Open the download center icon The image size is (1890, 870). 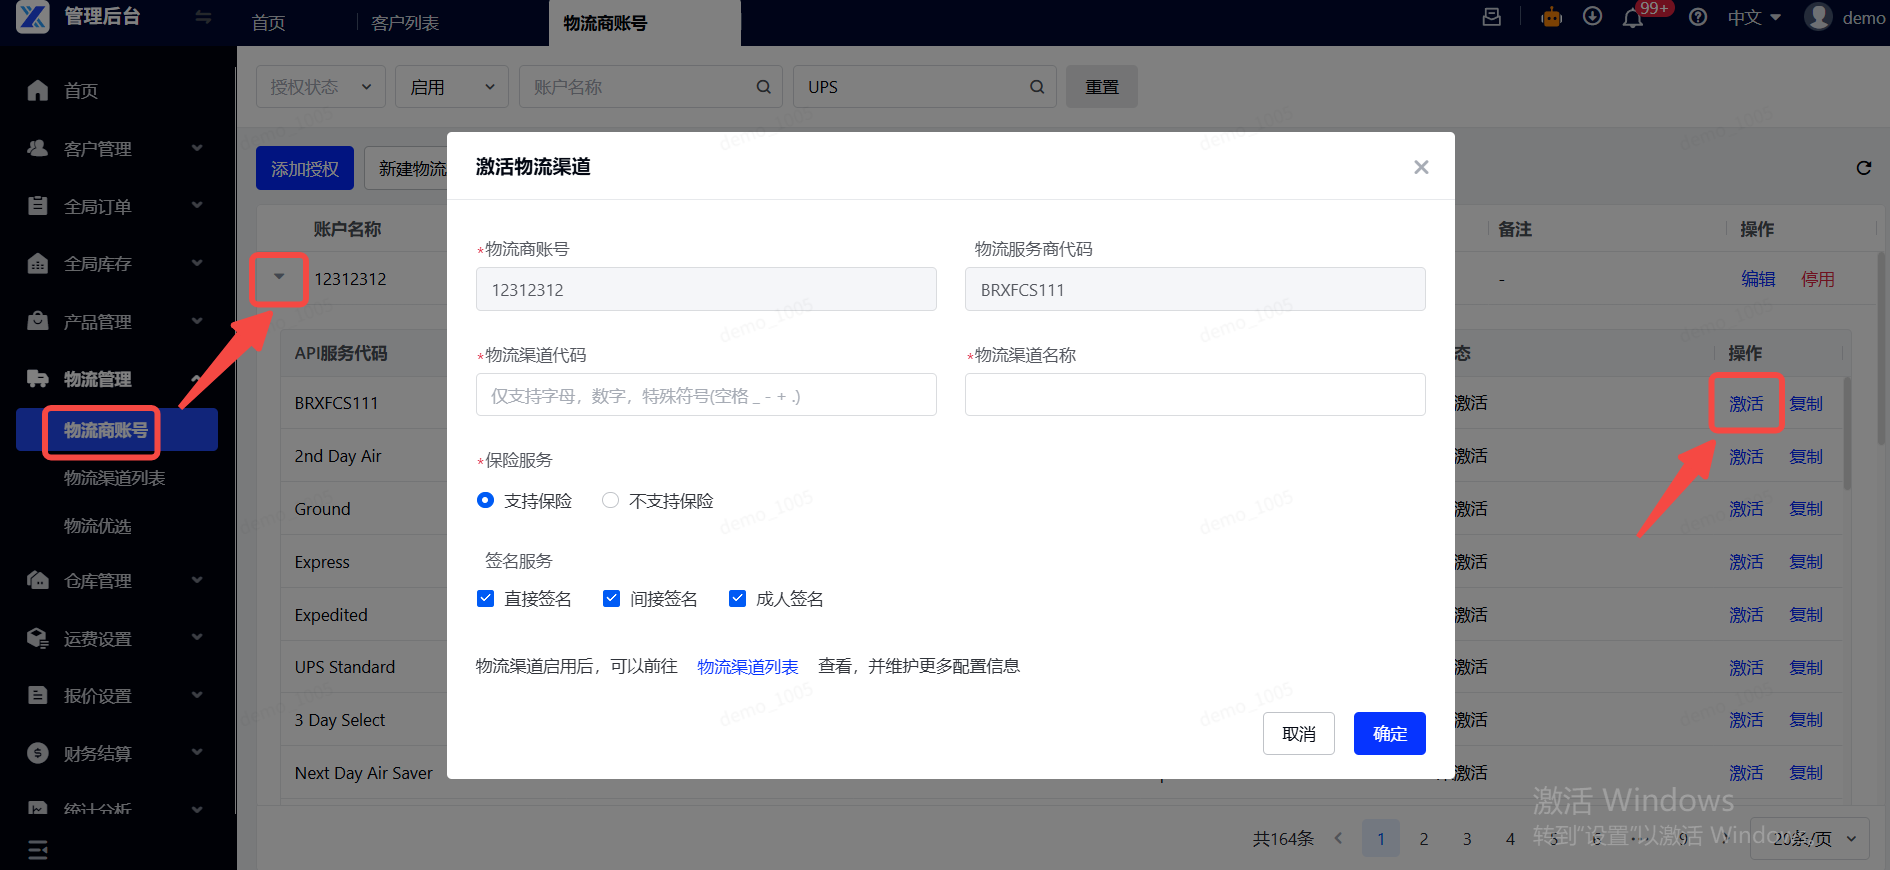(x=1593, y=17)
